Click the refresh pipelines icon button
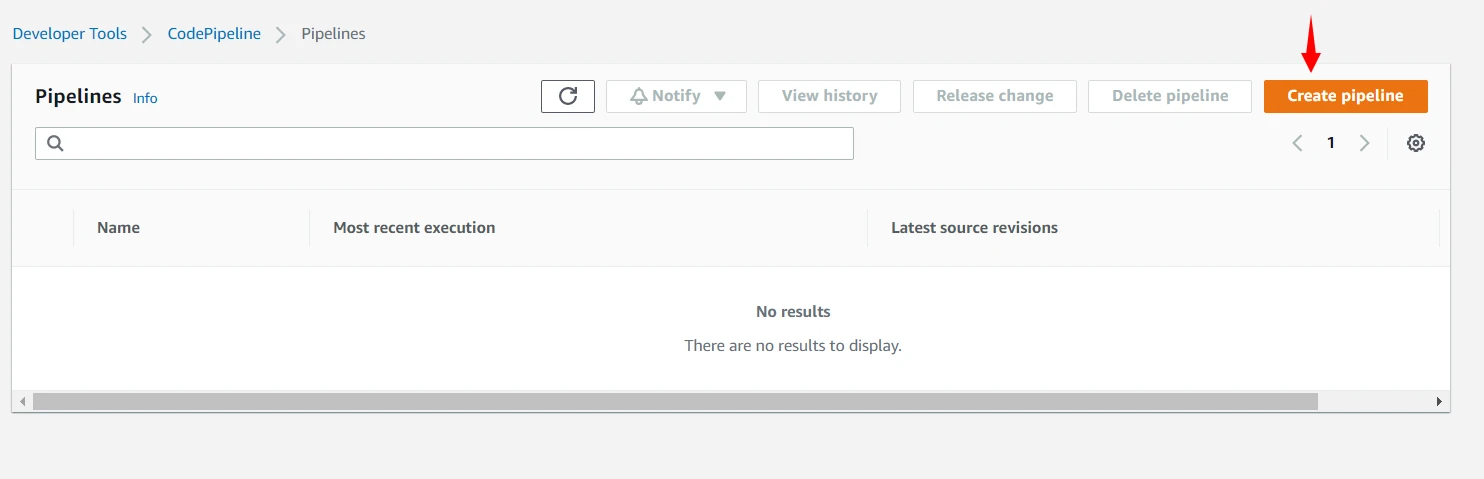The height and width of the screenshot is (479, 1484). coord(568,96)
